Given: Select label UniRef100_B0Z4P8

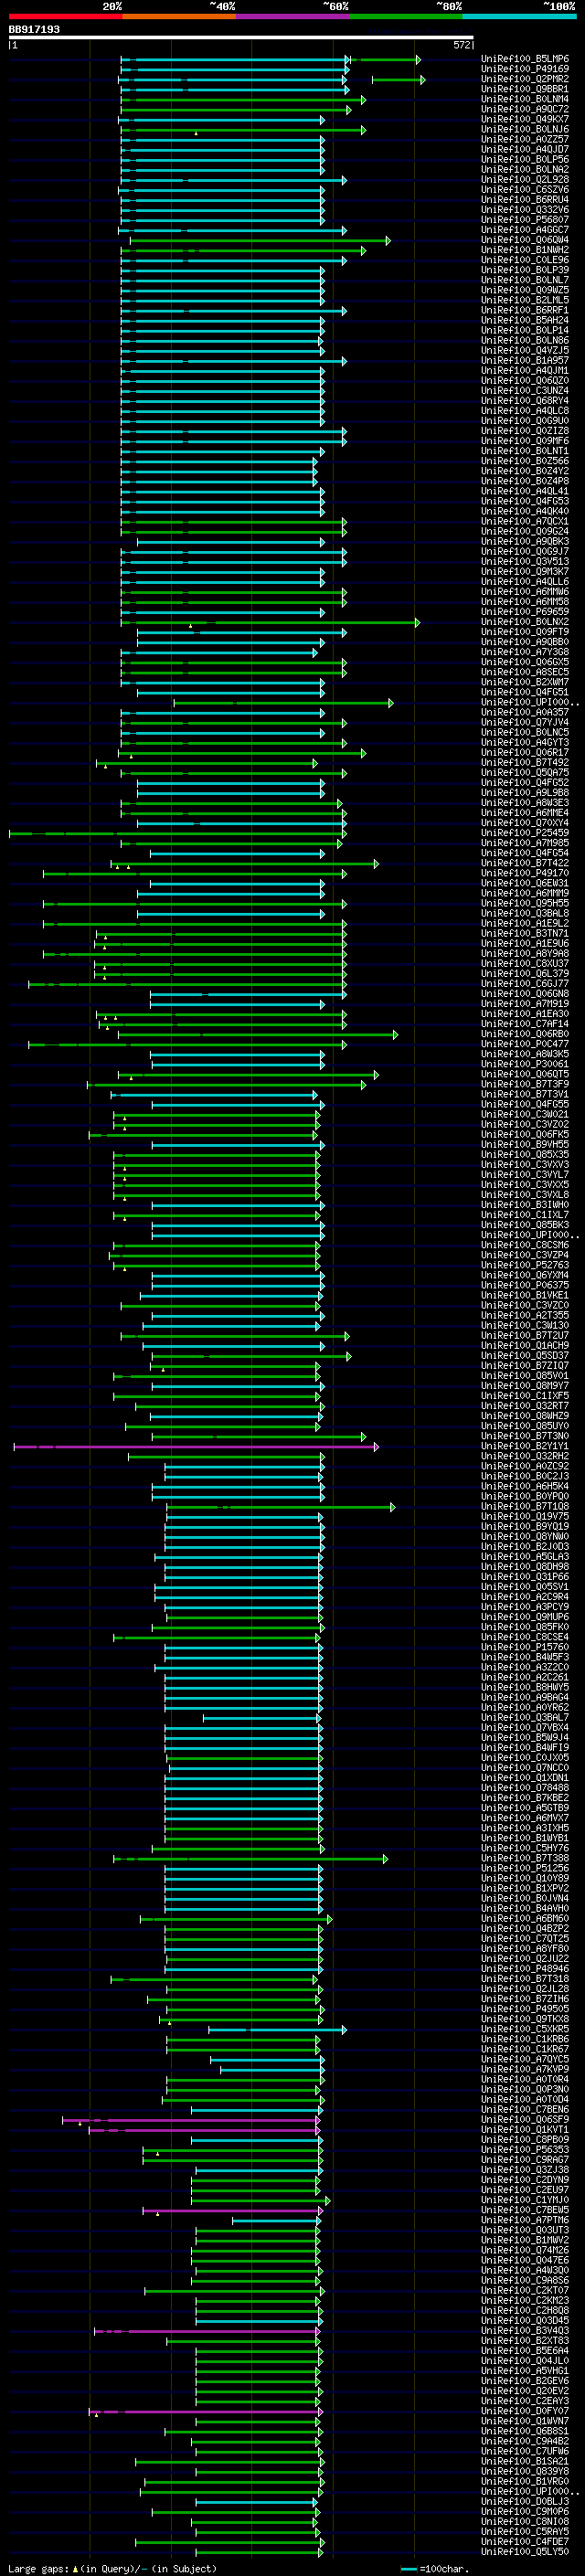Looking at the screenshot, I should 525,481.
